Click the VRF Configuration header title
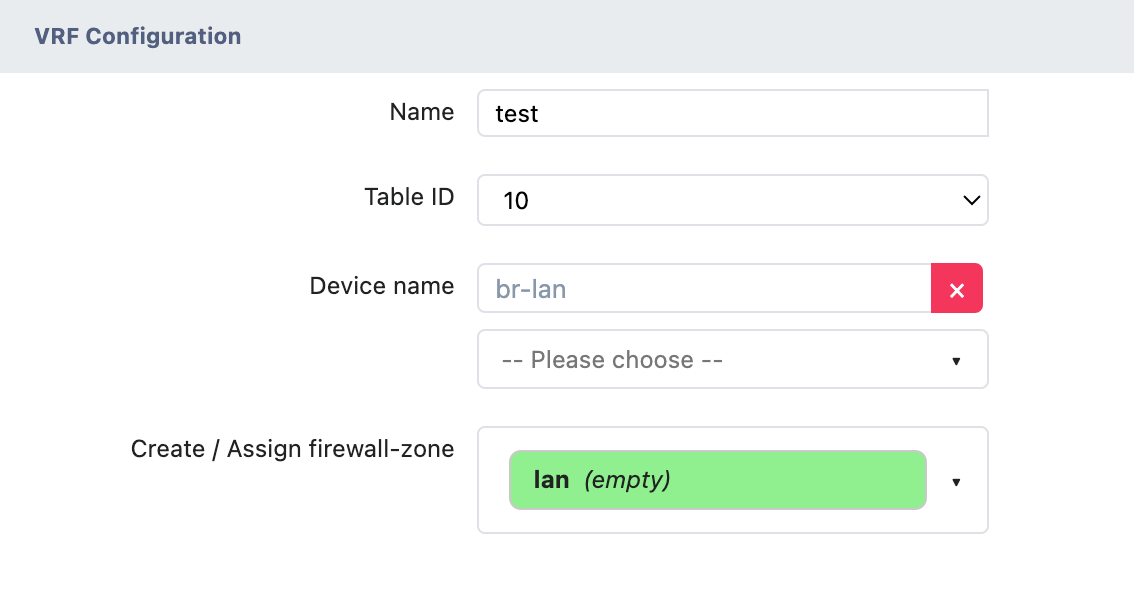 [x=138, y=37]
